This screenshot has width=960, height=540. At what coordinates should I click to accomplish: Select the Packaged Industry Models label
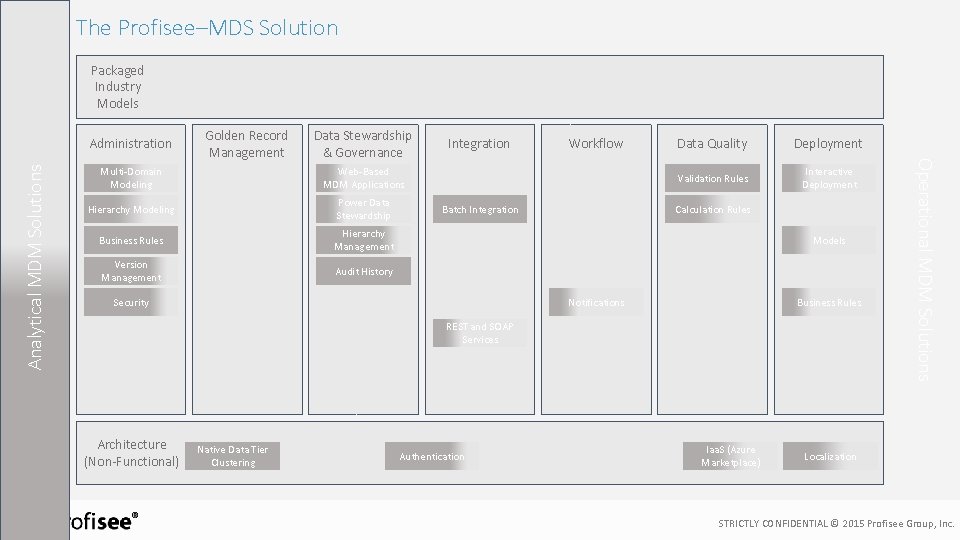[x=118, y=87]
